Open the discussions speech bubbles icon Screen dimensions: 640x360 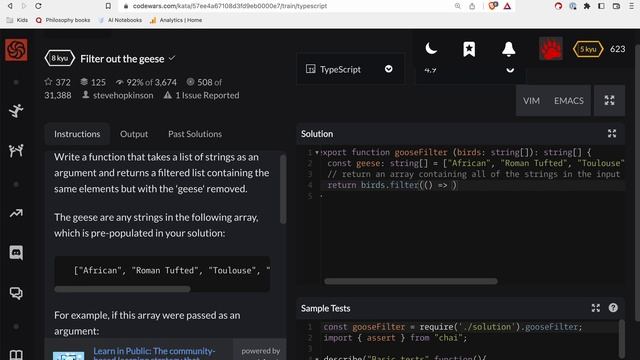coord(16,293)
